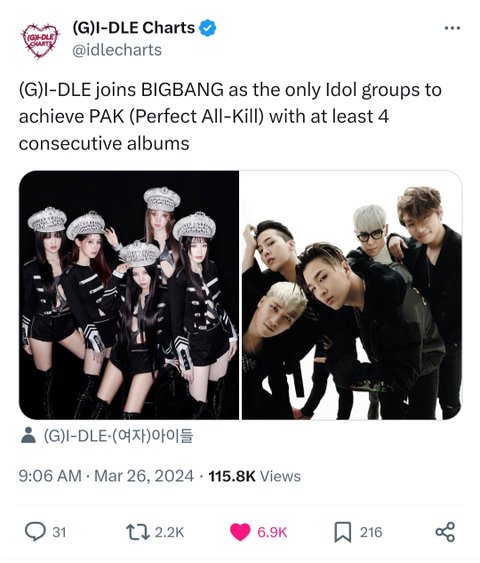Open the three-dot more options menu

(x=452, y=28)
